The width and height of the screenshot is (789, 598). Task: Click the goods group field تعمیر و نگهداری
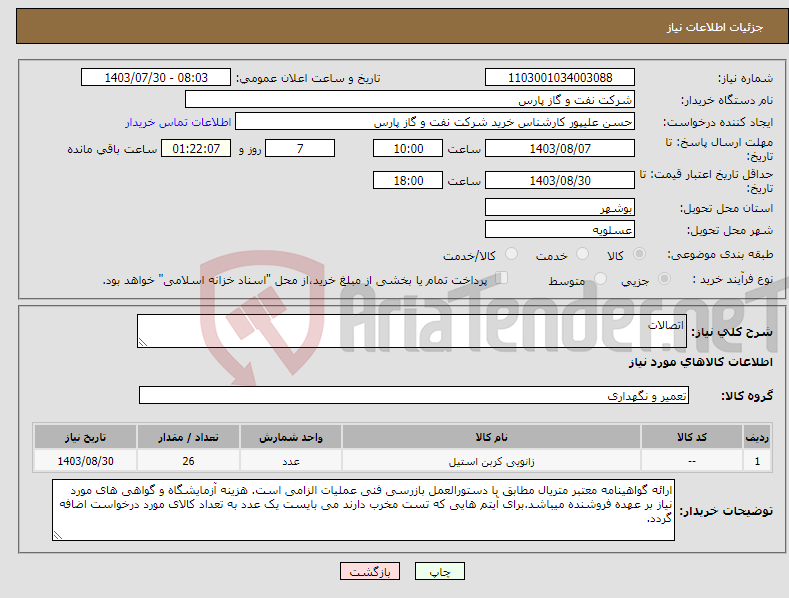[414, 396]
